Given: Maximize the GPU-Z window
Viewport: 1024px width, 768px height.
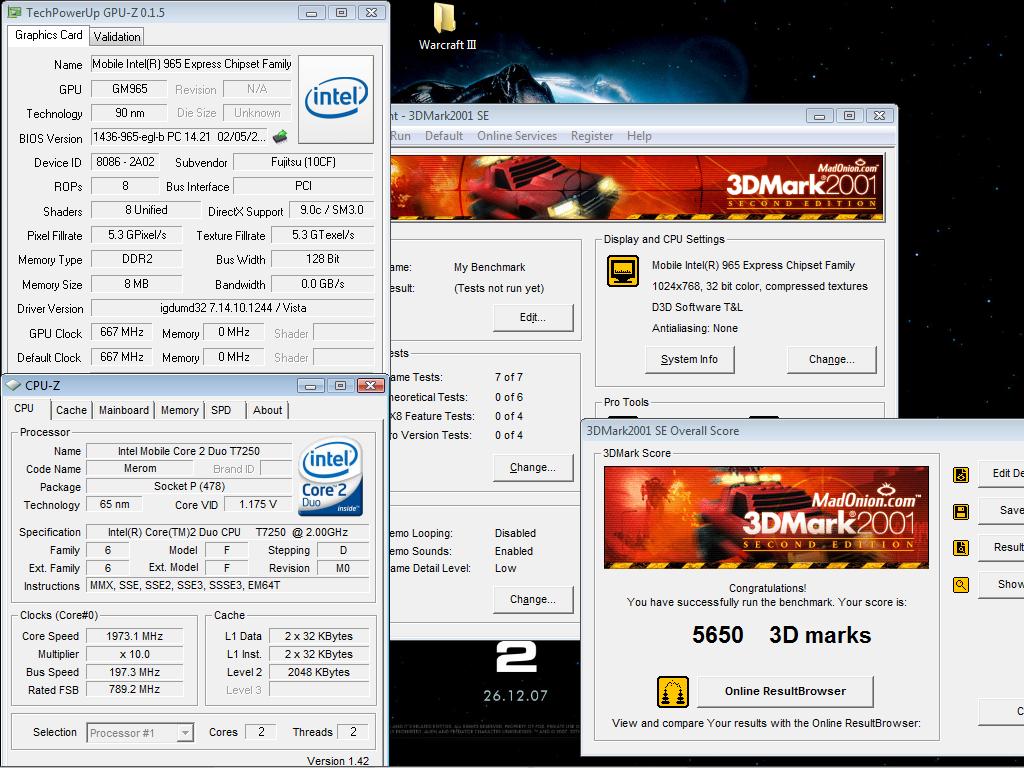Looking at the screenshot, I should pos(341,12).
